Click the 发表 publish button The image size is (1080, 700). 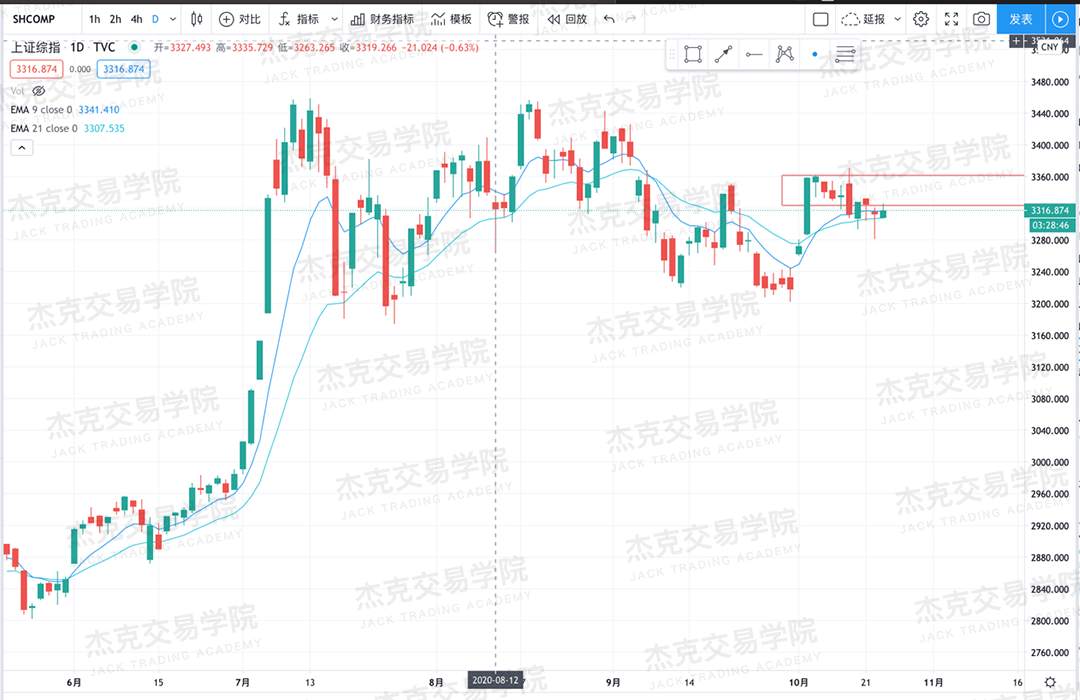(x=1021, y=19)
